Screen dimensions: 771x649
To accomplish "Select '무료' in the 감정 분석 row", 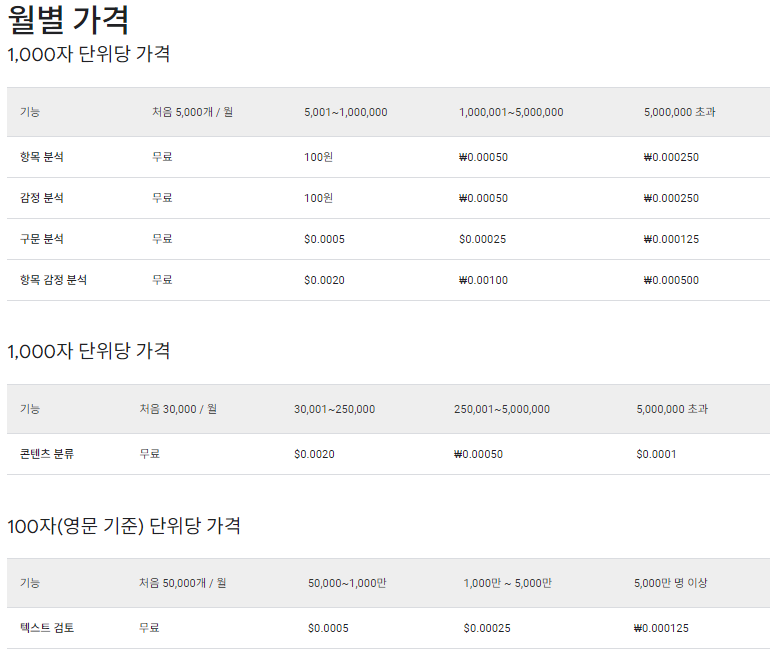I will (x=162, y=198).
